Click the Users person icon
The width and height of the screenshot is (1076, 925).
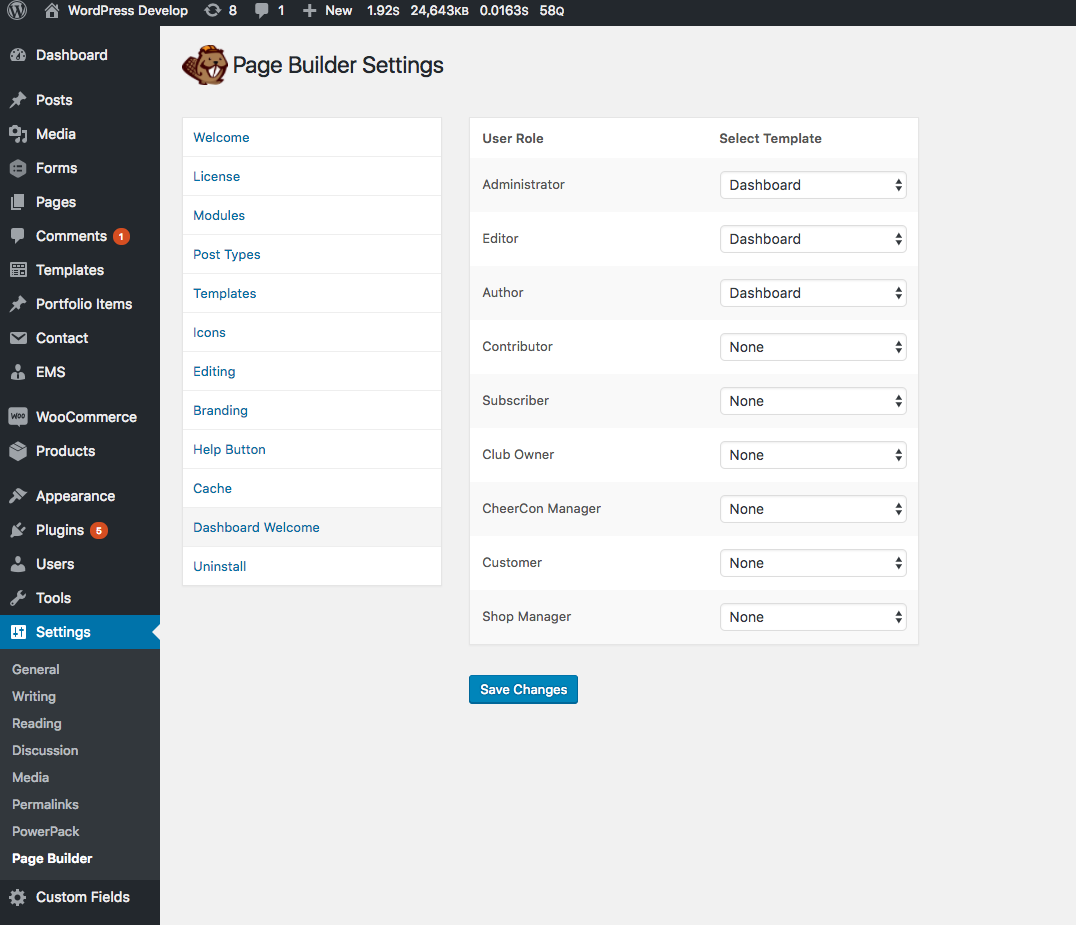pyautogui.click(x=19, y=564)
